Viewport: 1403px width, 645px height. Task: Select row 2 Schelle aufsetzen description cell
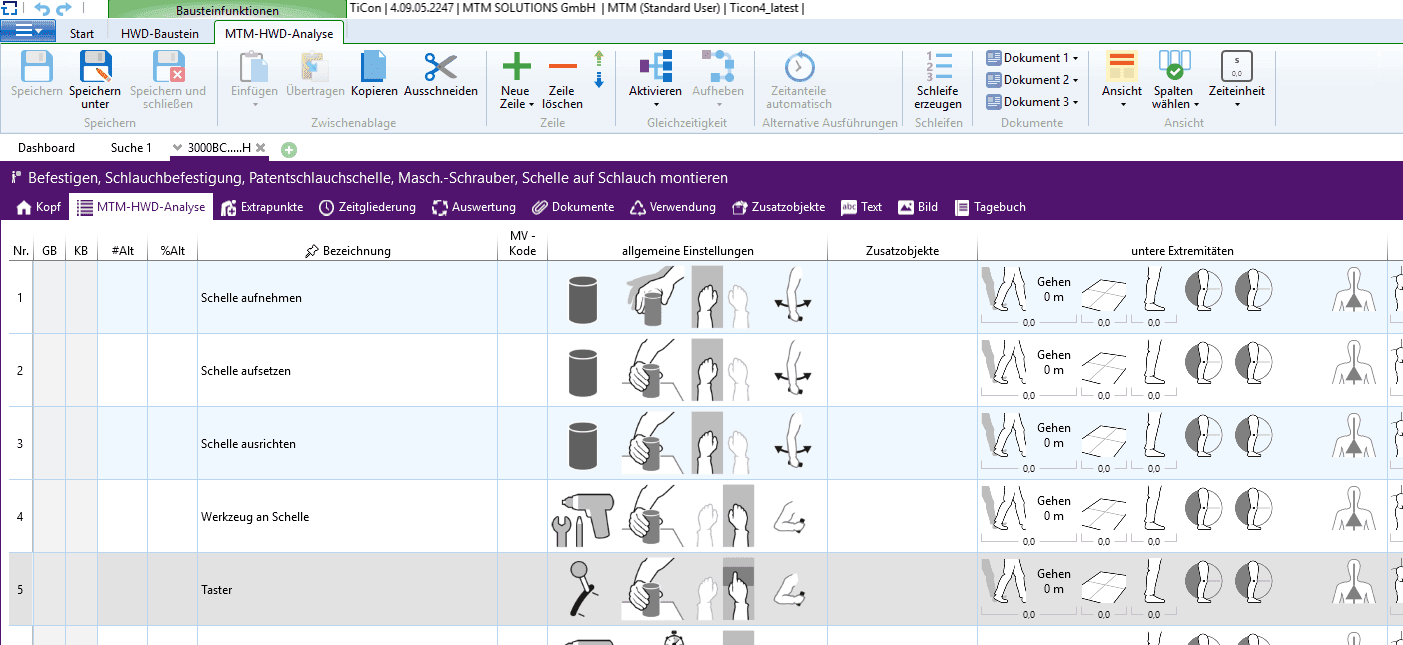click(x=347, y=371)
